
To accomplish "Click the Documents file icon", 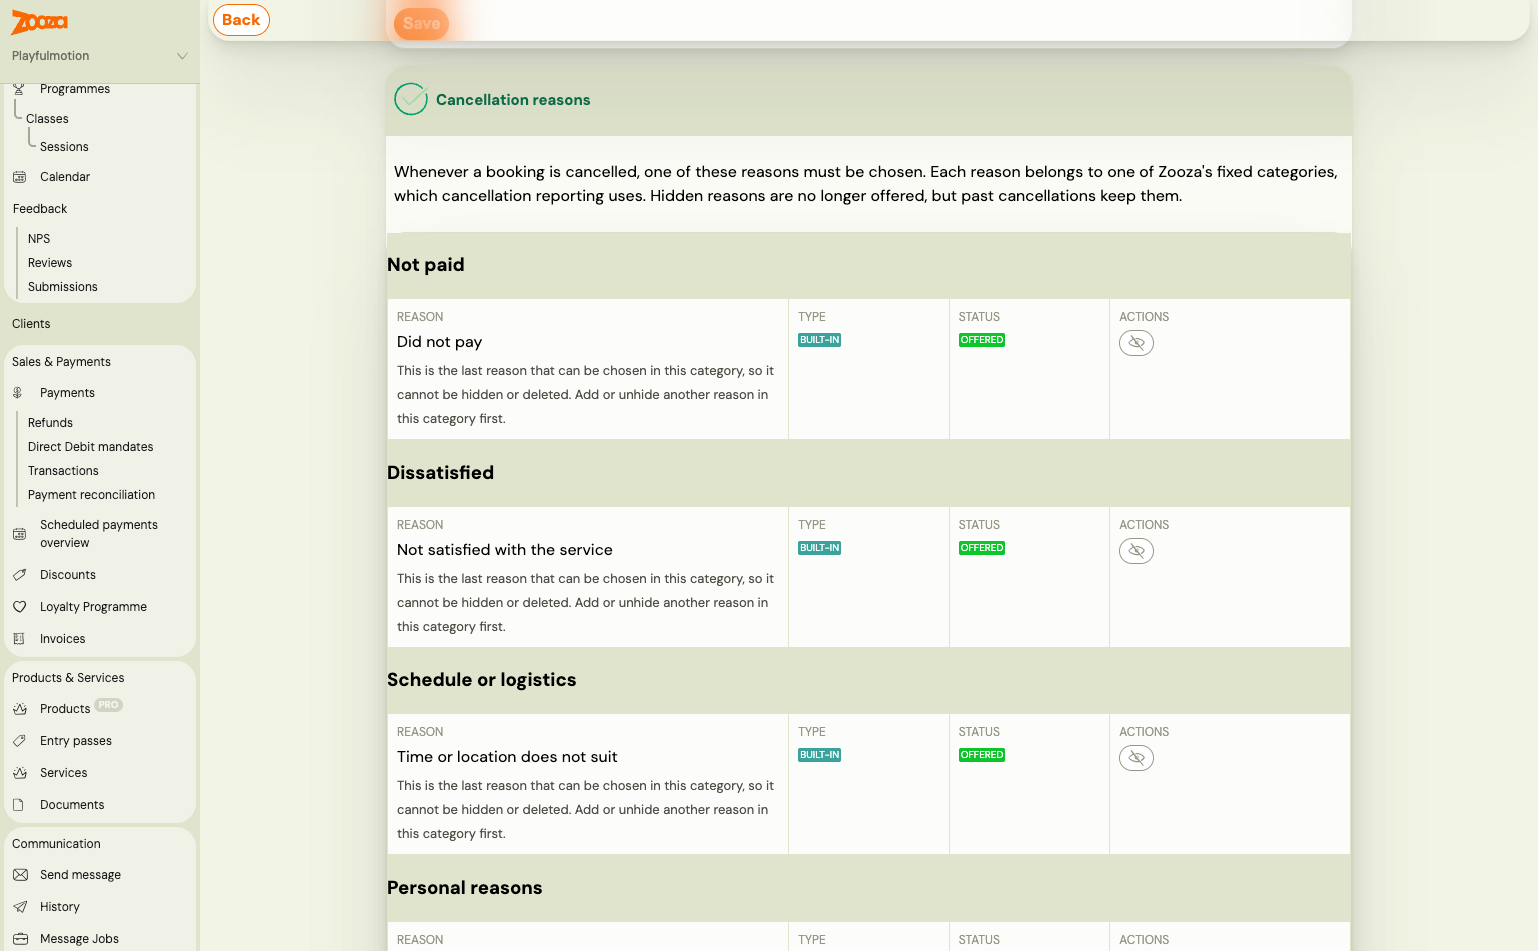I will [x=19, y=805].
